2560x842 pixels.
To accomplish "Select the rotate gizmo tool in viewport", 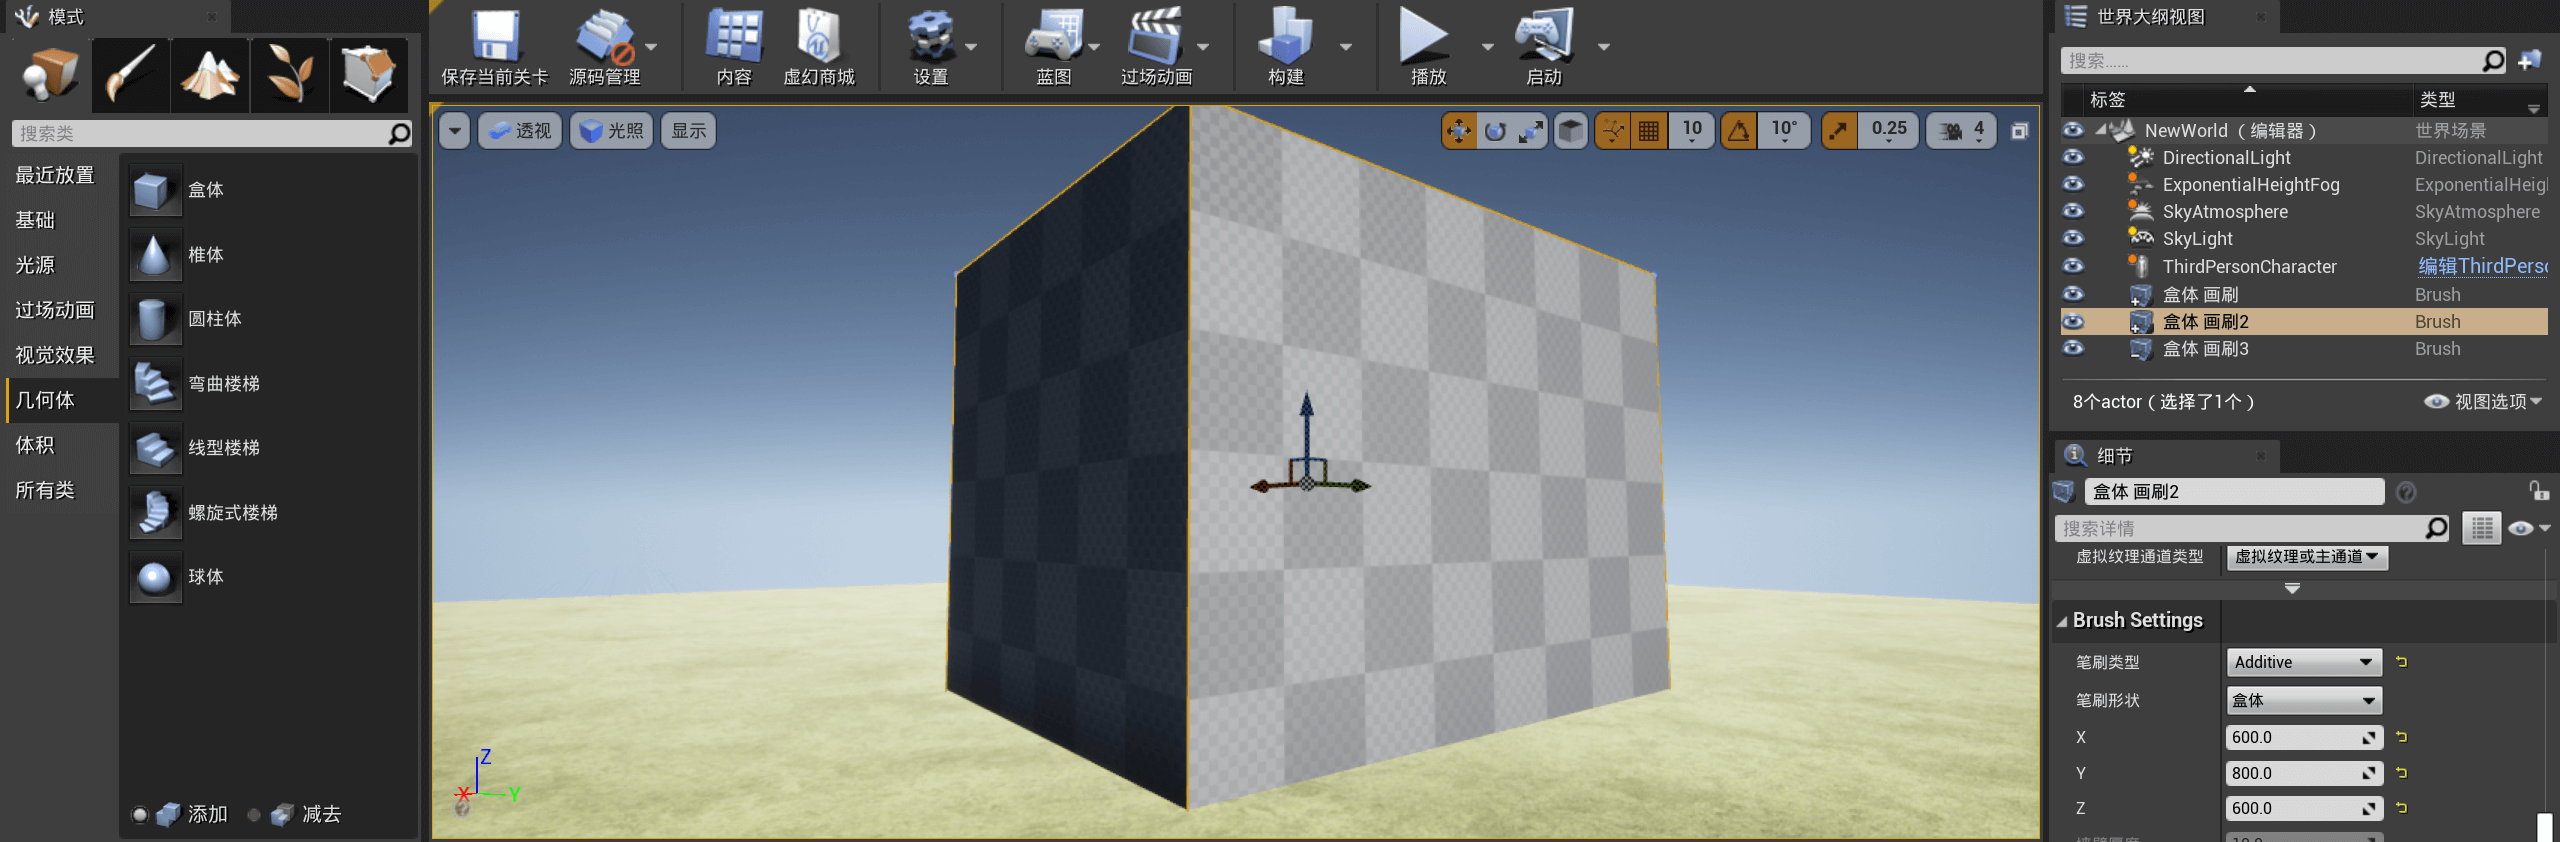I will [1495, 130].
